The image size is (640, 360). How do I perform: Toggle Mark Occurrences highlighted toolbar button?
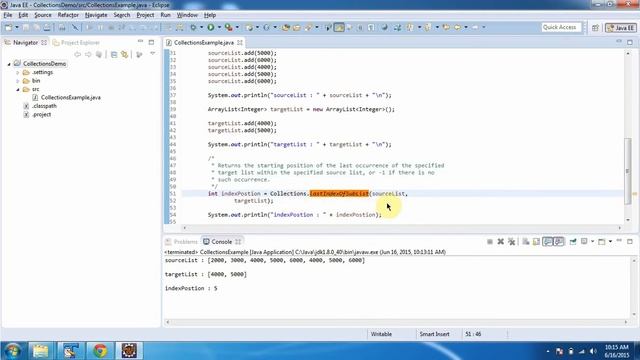pos(339,27)
